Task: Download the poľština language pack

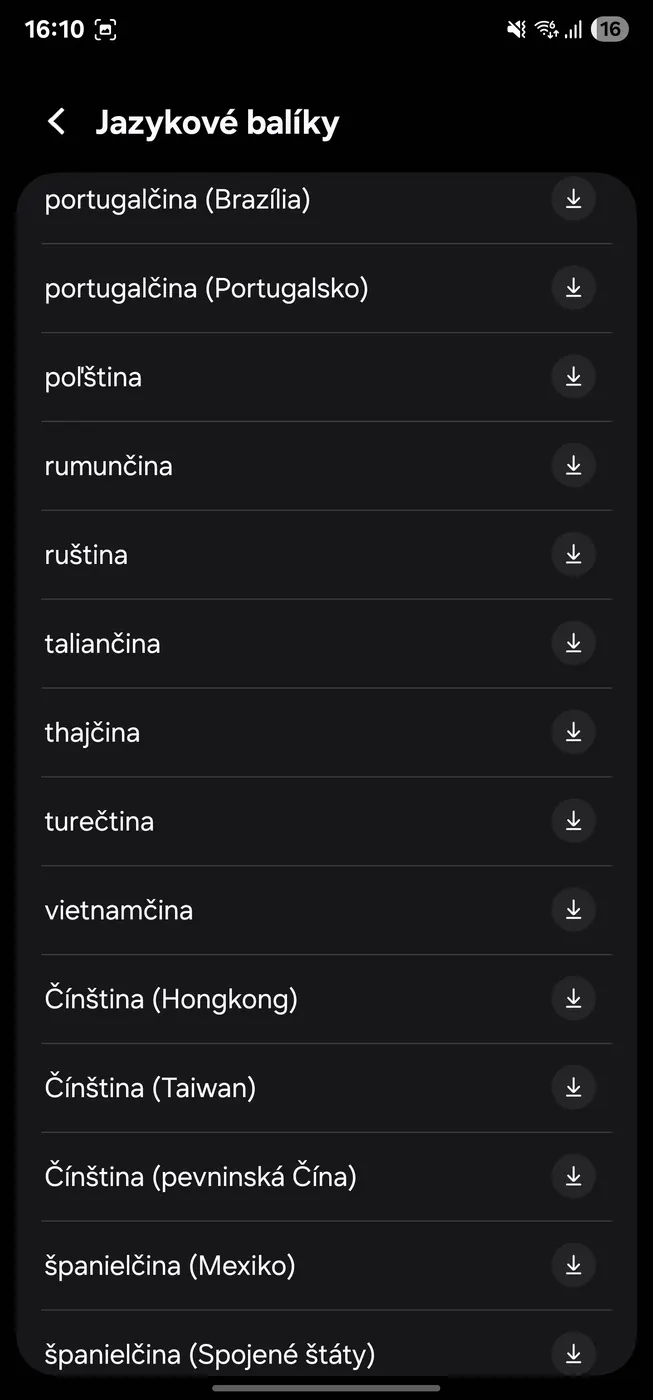Action: tap(573, 377)
